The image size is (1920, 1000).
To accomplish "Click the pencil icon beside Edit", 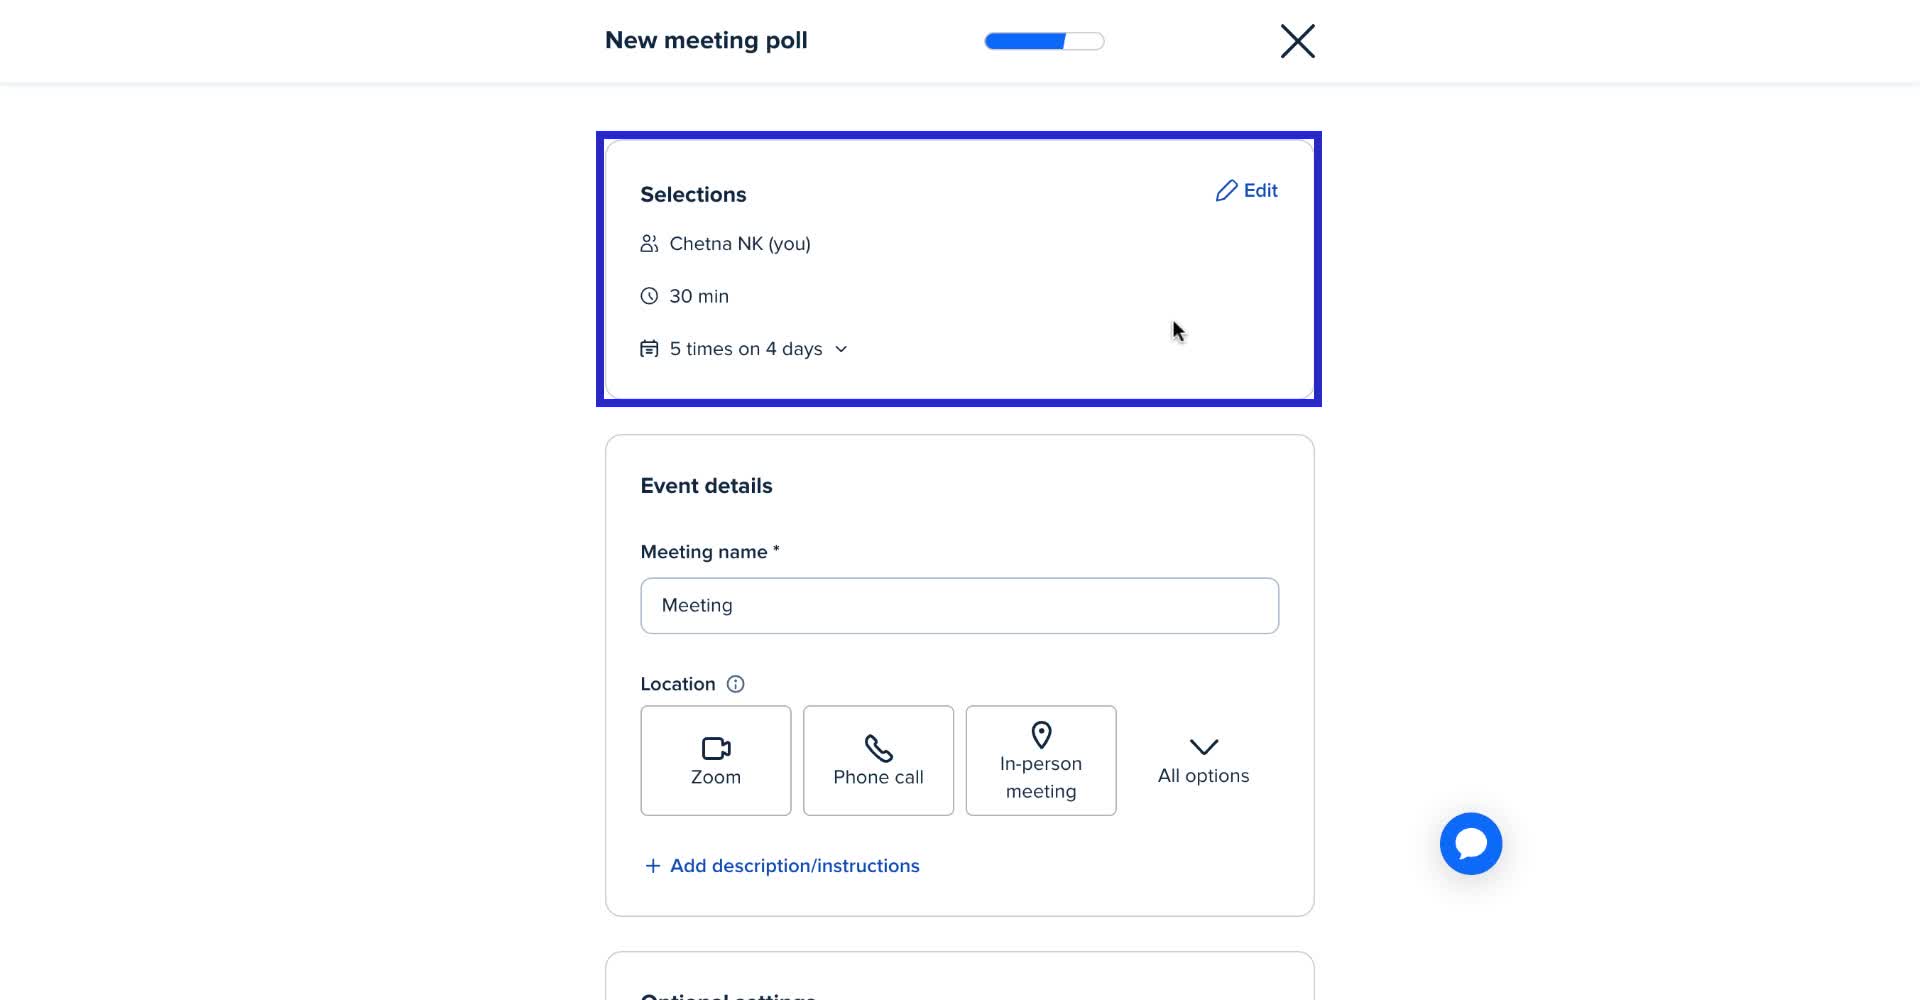I will click(1225, 190).
